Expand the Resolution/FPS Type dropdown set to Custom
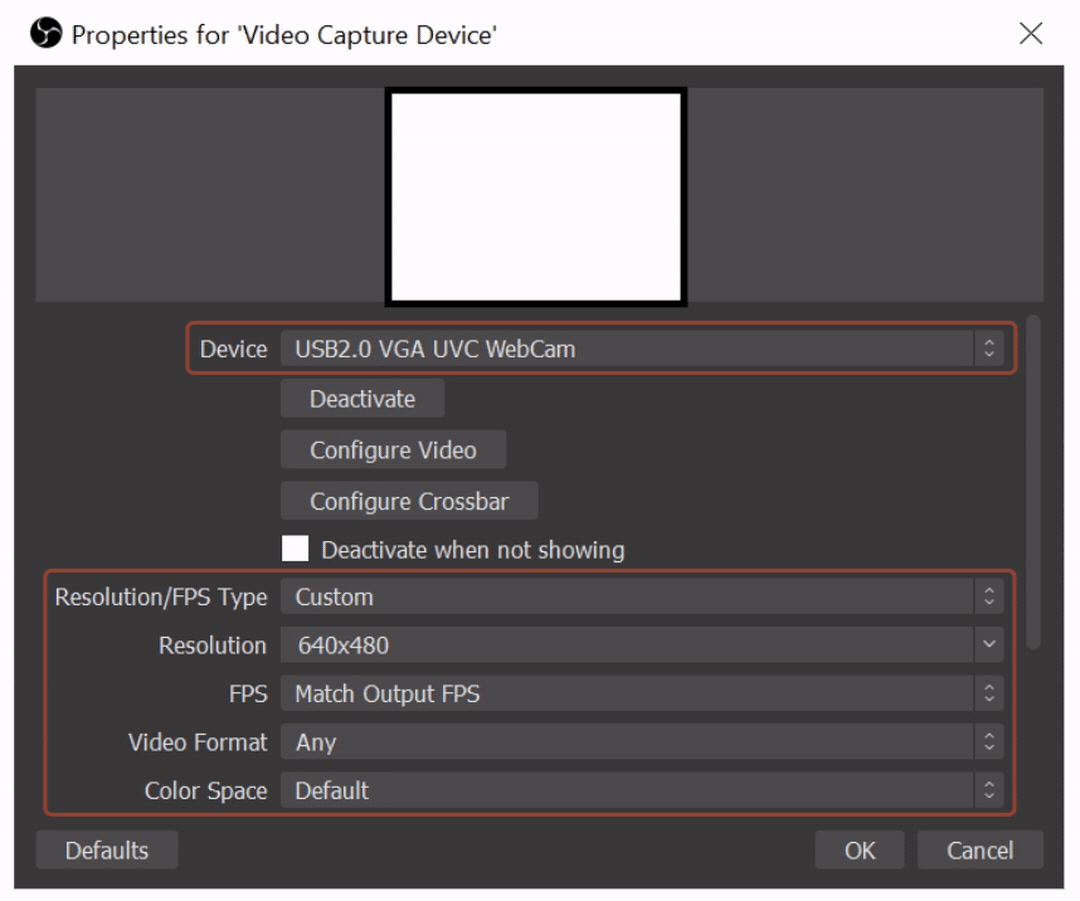The height and width of the screenshot is (901, 1080). [x=640, y=597]
